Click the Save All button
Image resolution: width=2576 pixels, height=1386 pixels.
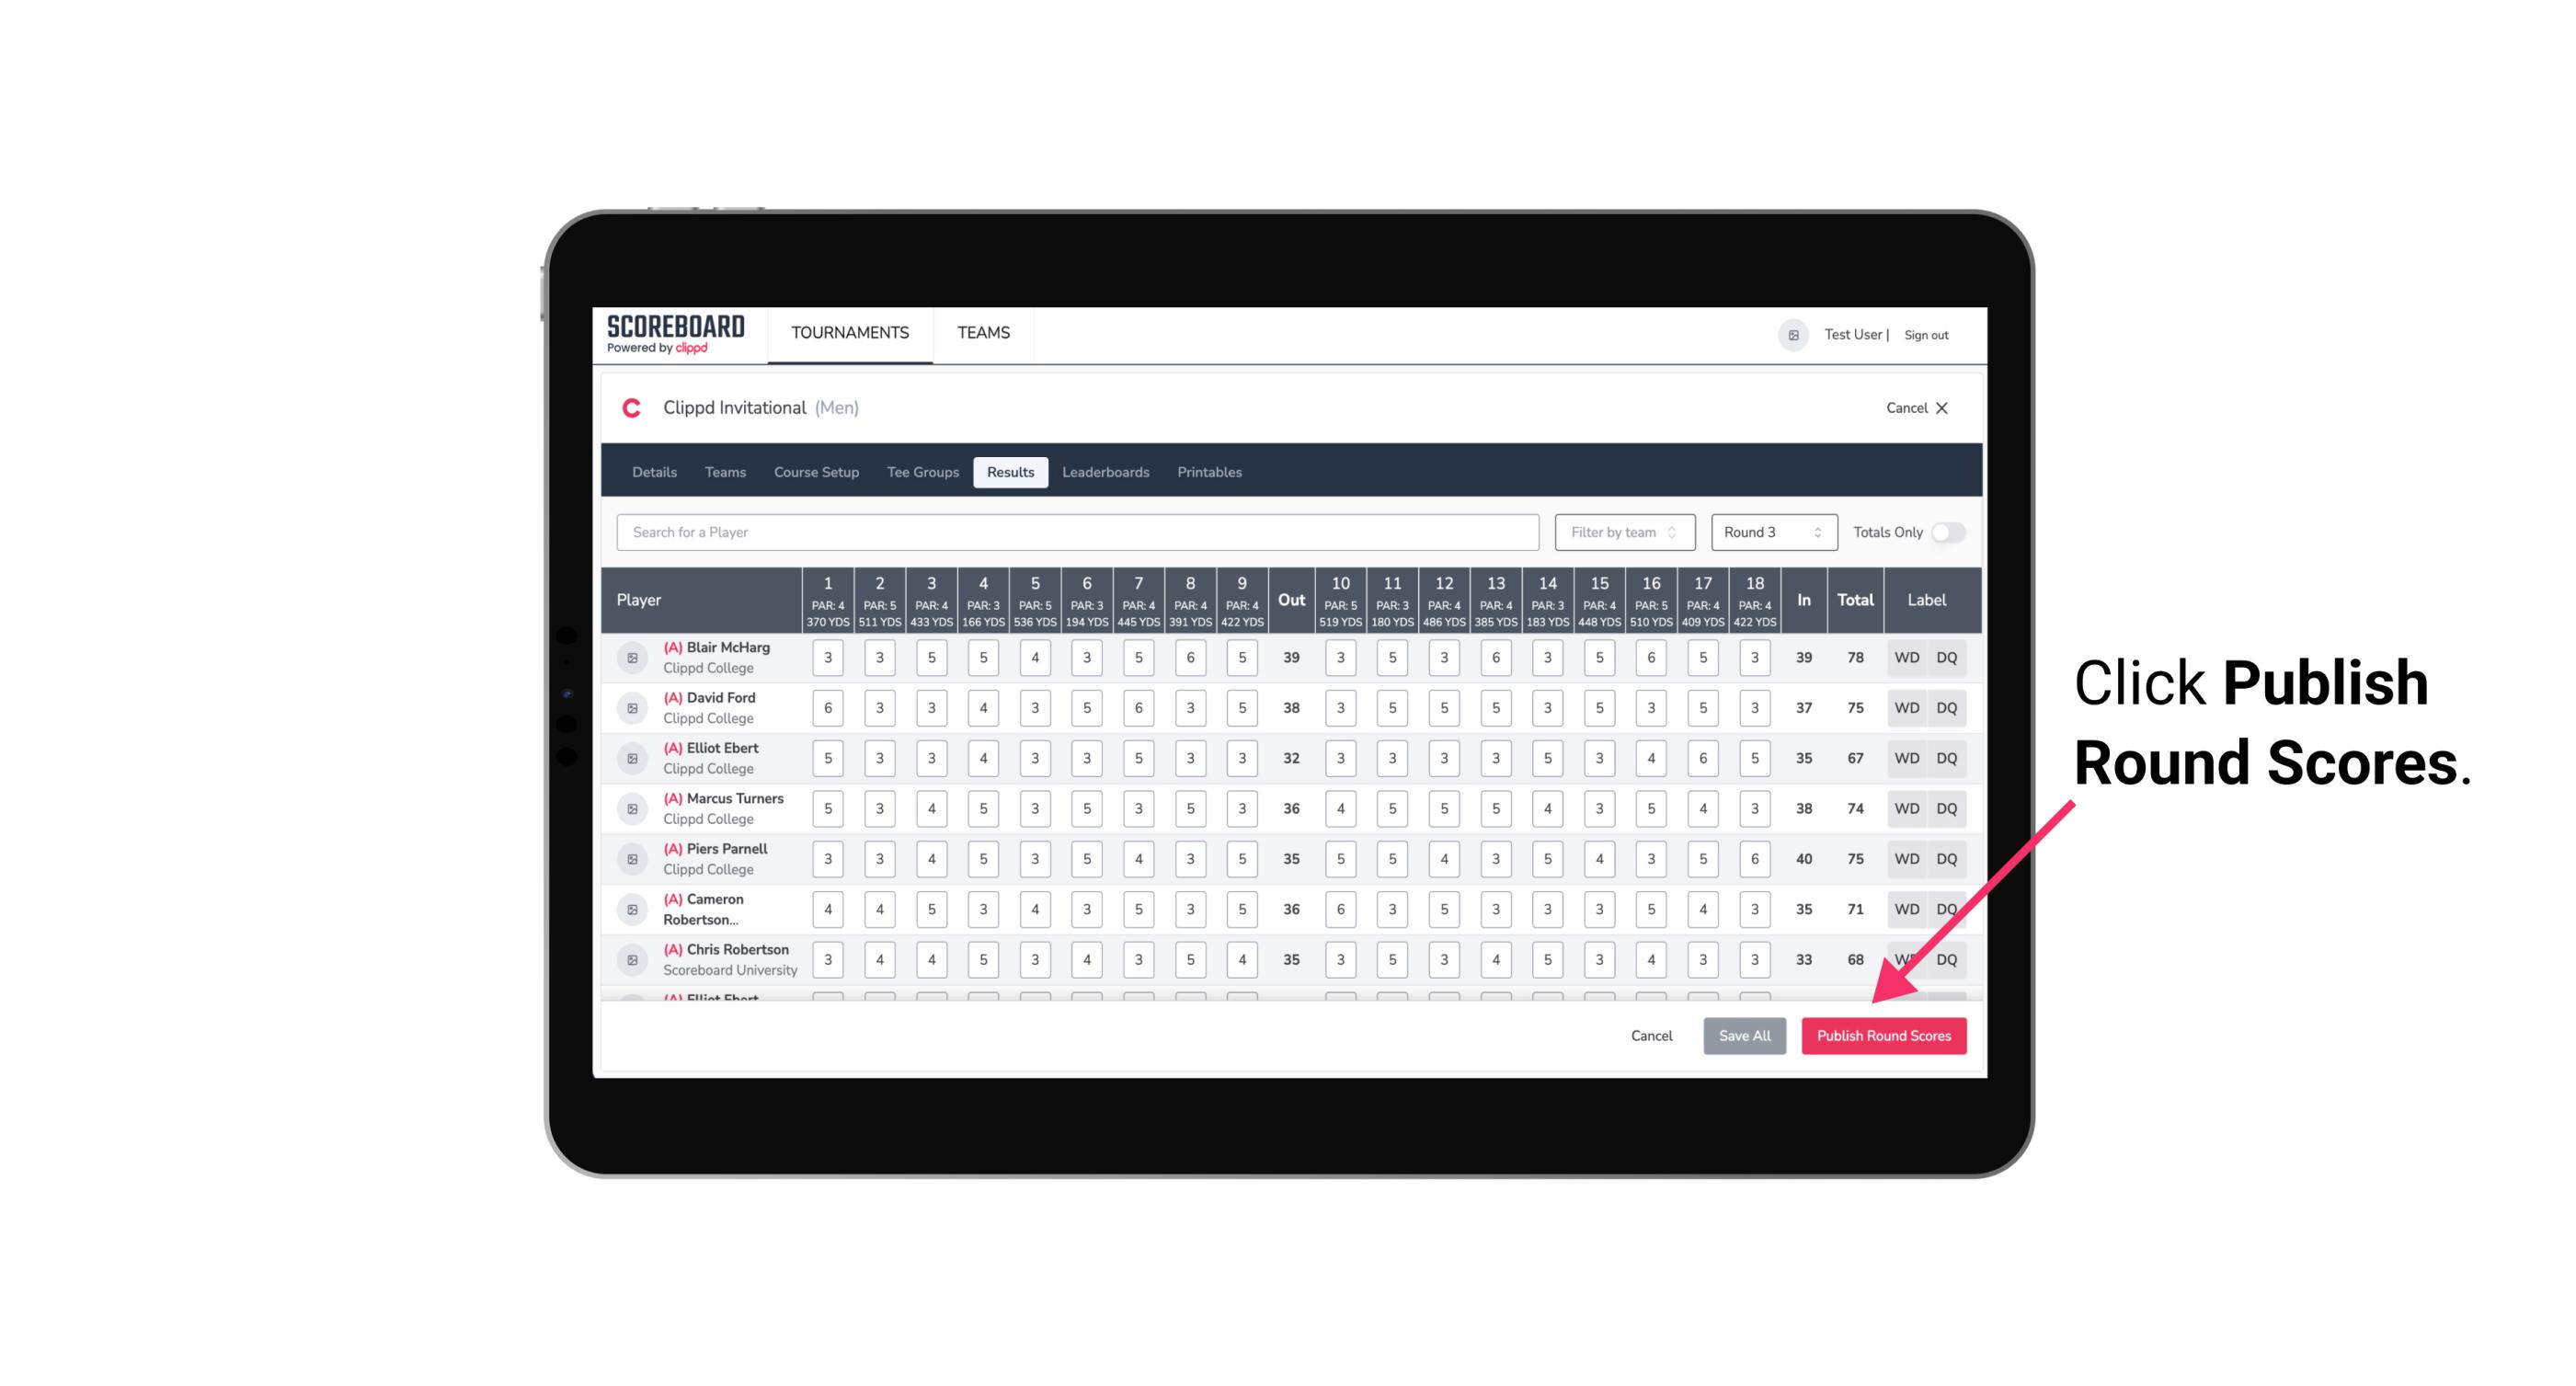[x=1744, y=1037]
